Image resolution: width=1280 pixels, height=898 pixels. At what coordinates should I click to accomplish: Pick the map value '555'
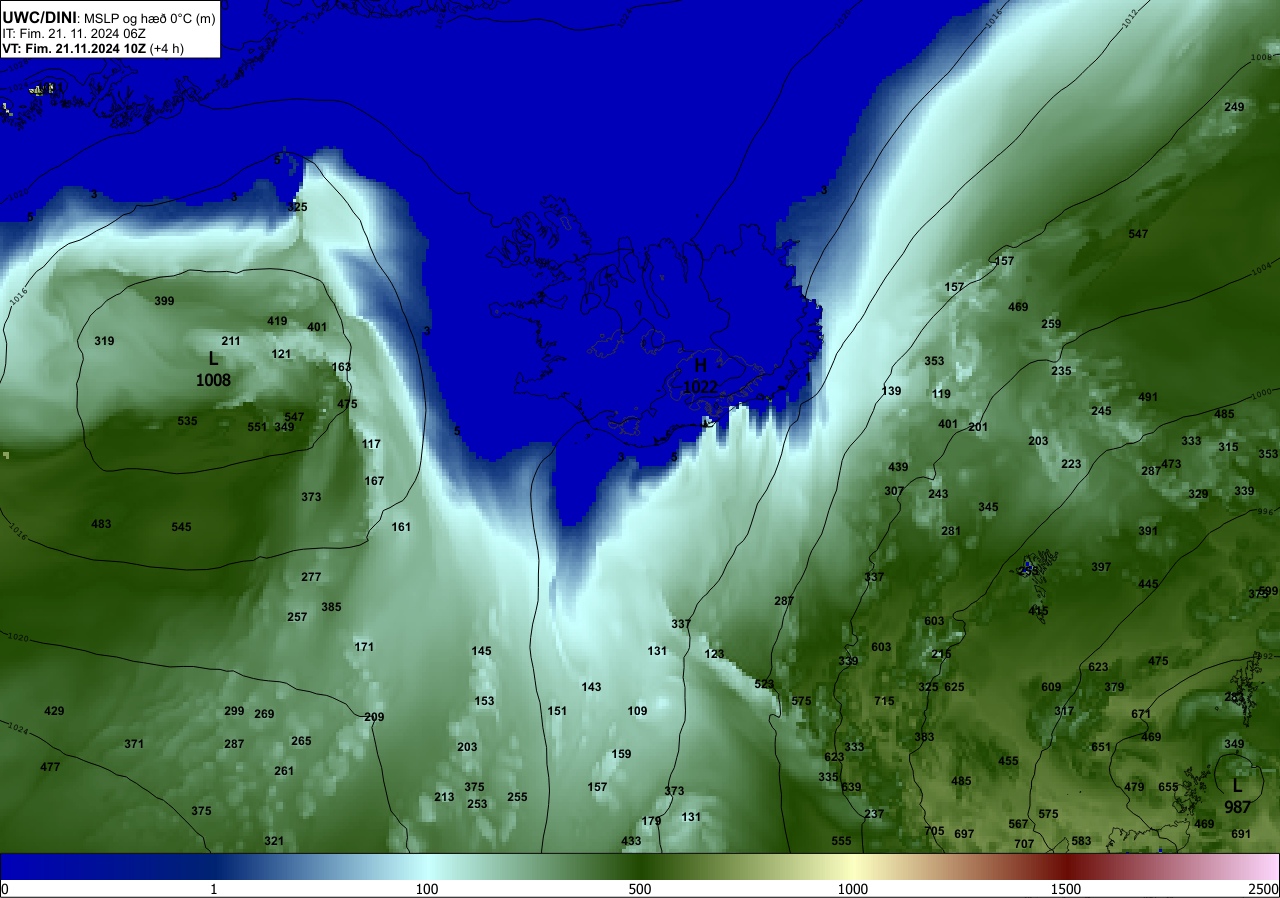click(841, 841)
